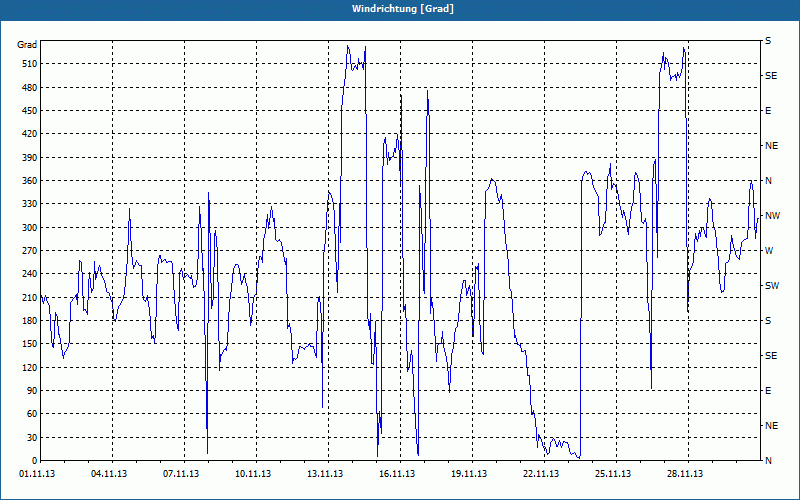Screen dimensions: 800x500
Task: Click the date label 28.11.13
Action: coord(685,474)
